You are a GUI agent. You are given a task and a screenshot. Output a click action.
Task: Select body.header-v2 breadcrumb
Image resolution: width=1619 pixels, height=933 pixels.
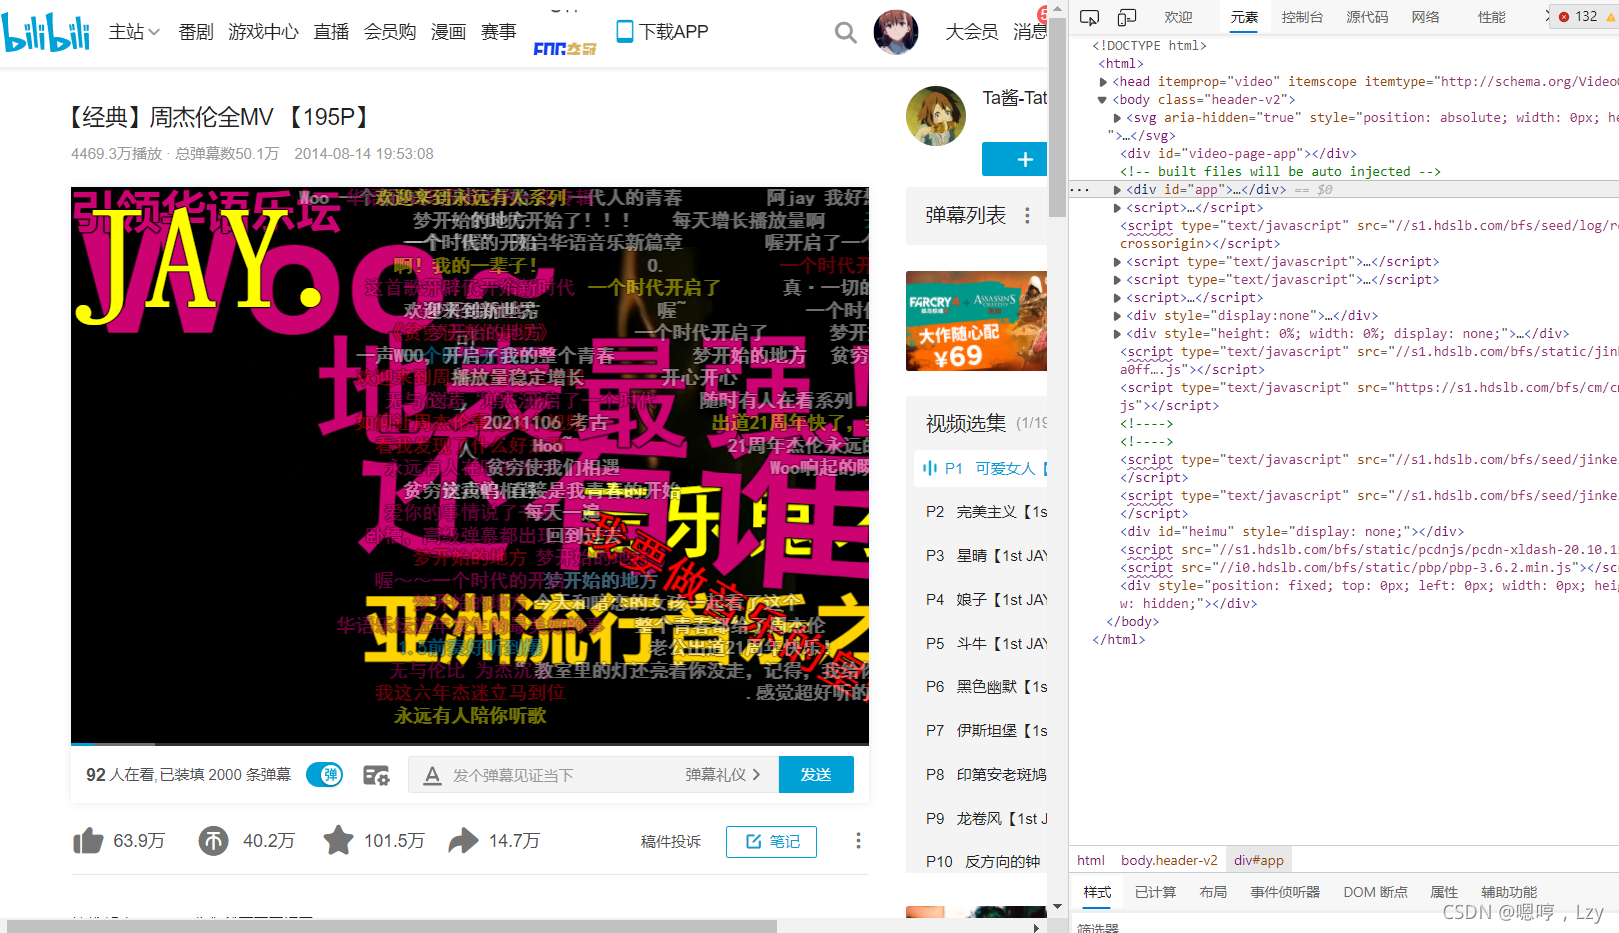[1169, 860]
